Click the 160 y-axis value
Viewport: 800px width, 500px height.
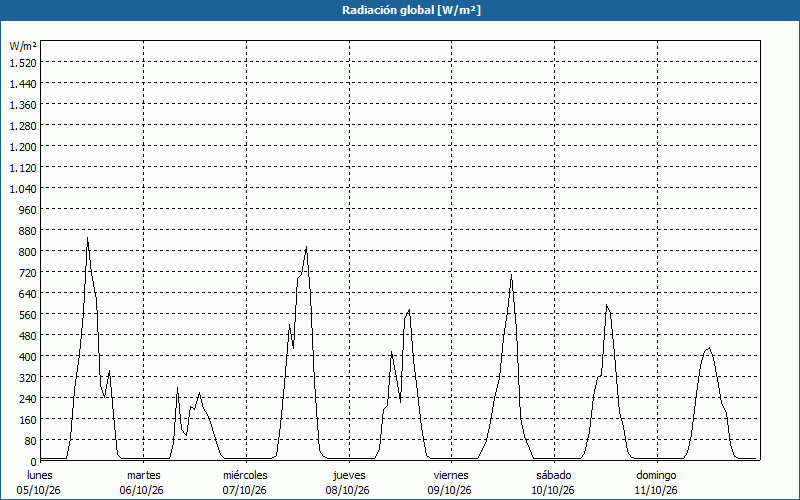point(28,420)
